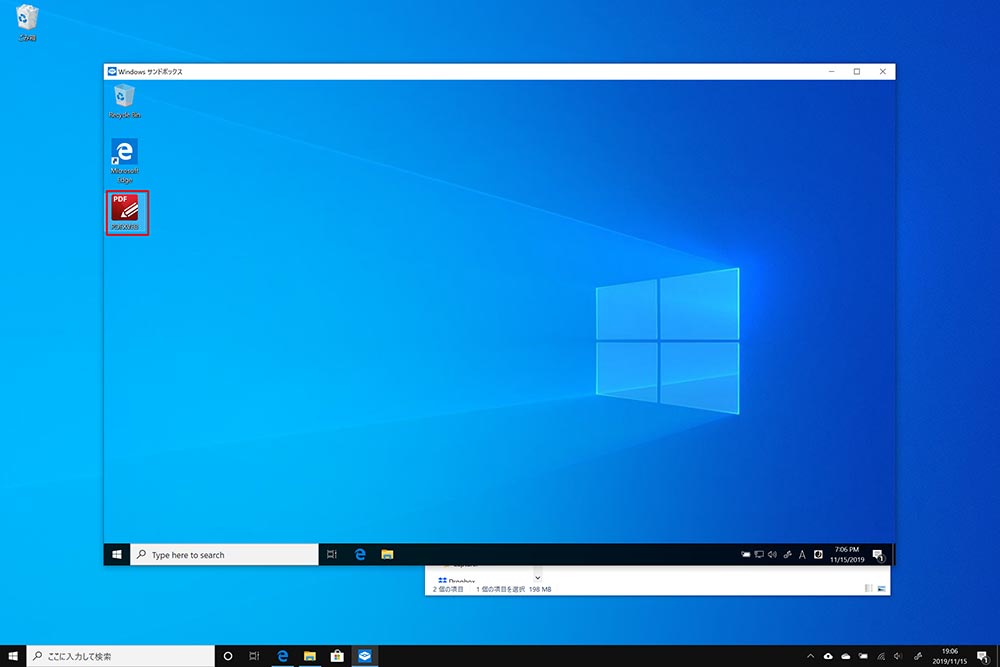Click the host 'ここに入力して検索' search box
The width and height of the screenshot is (1000, 667).
coord(121,656)
